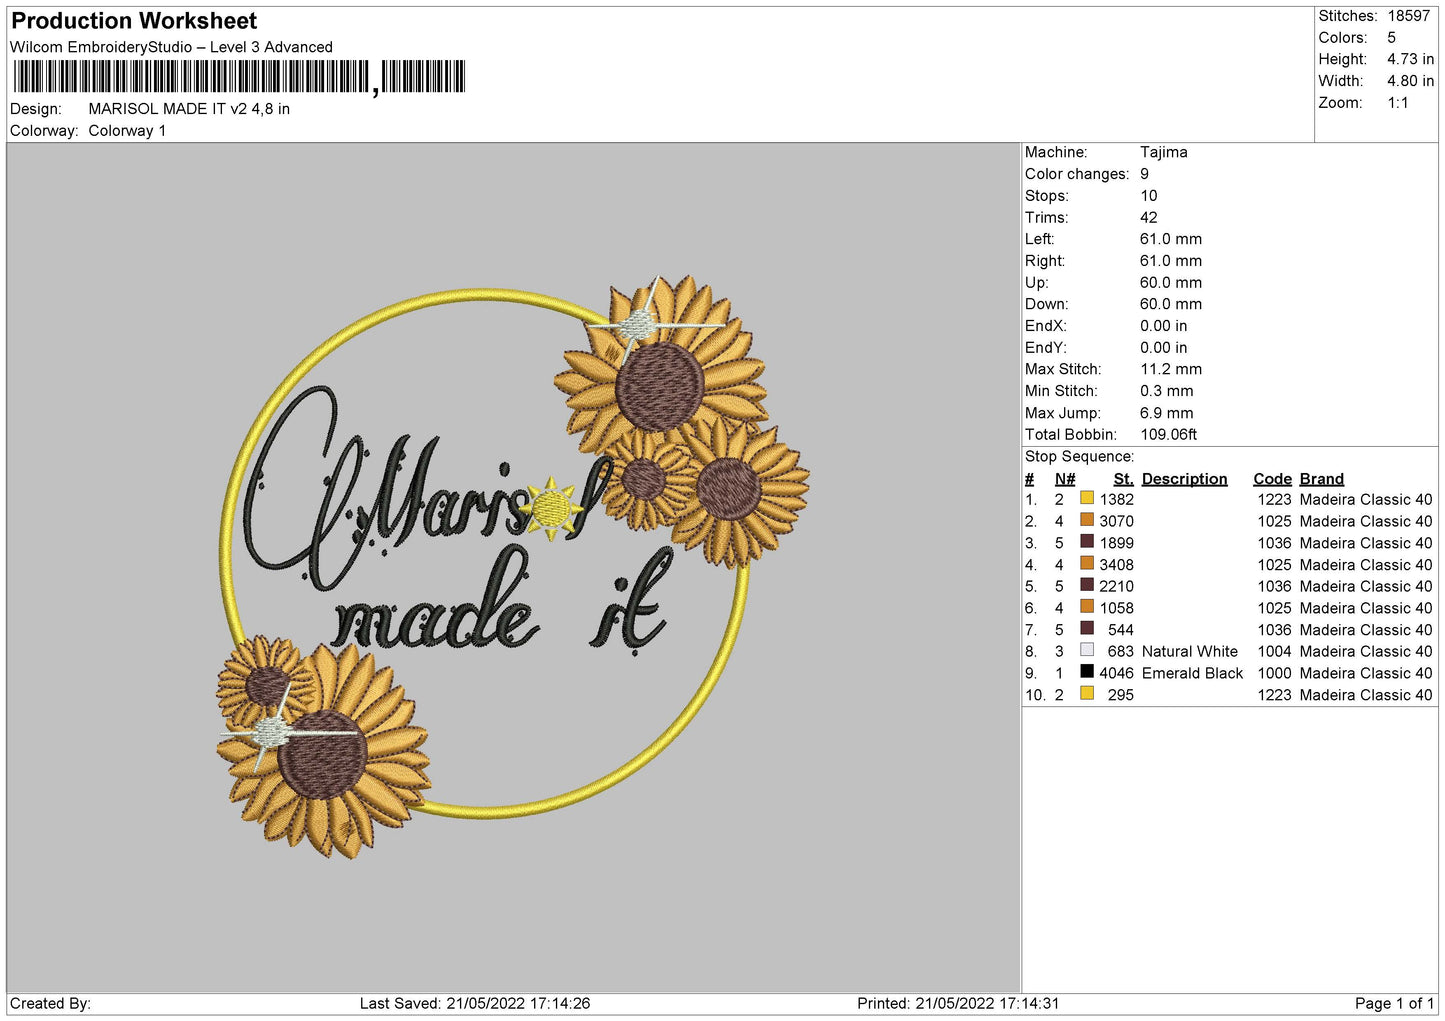Click the Wilcom EmbroideryStudio Level 3 Advanced line
This screenshot has height=1021, width=1445.
[x=171, y=47]
